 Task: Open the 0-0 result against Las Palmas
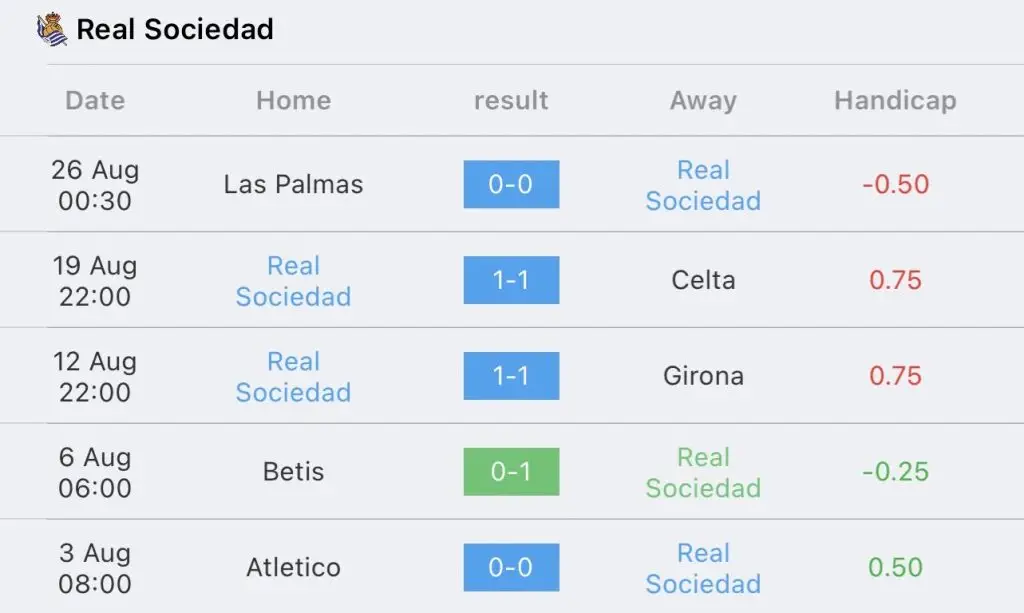point(511,184)
